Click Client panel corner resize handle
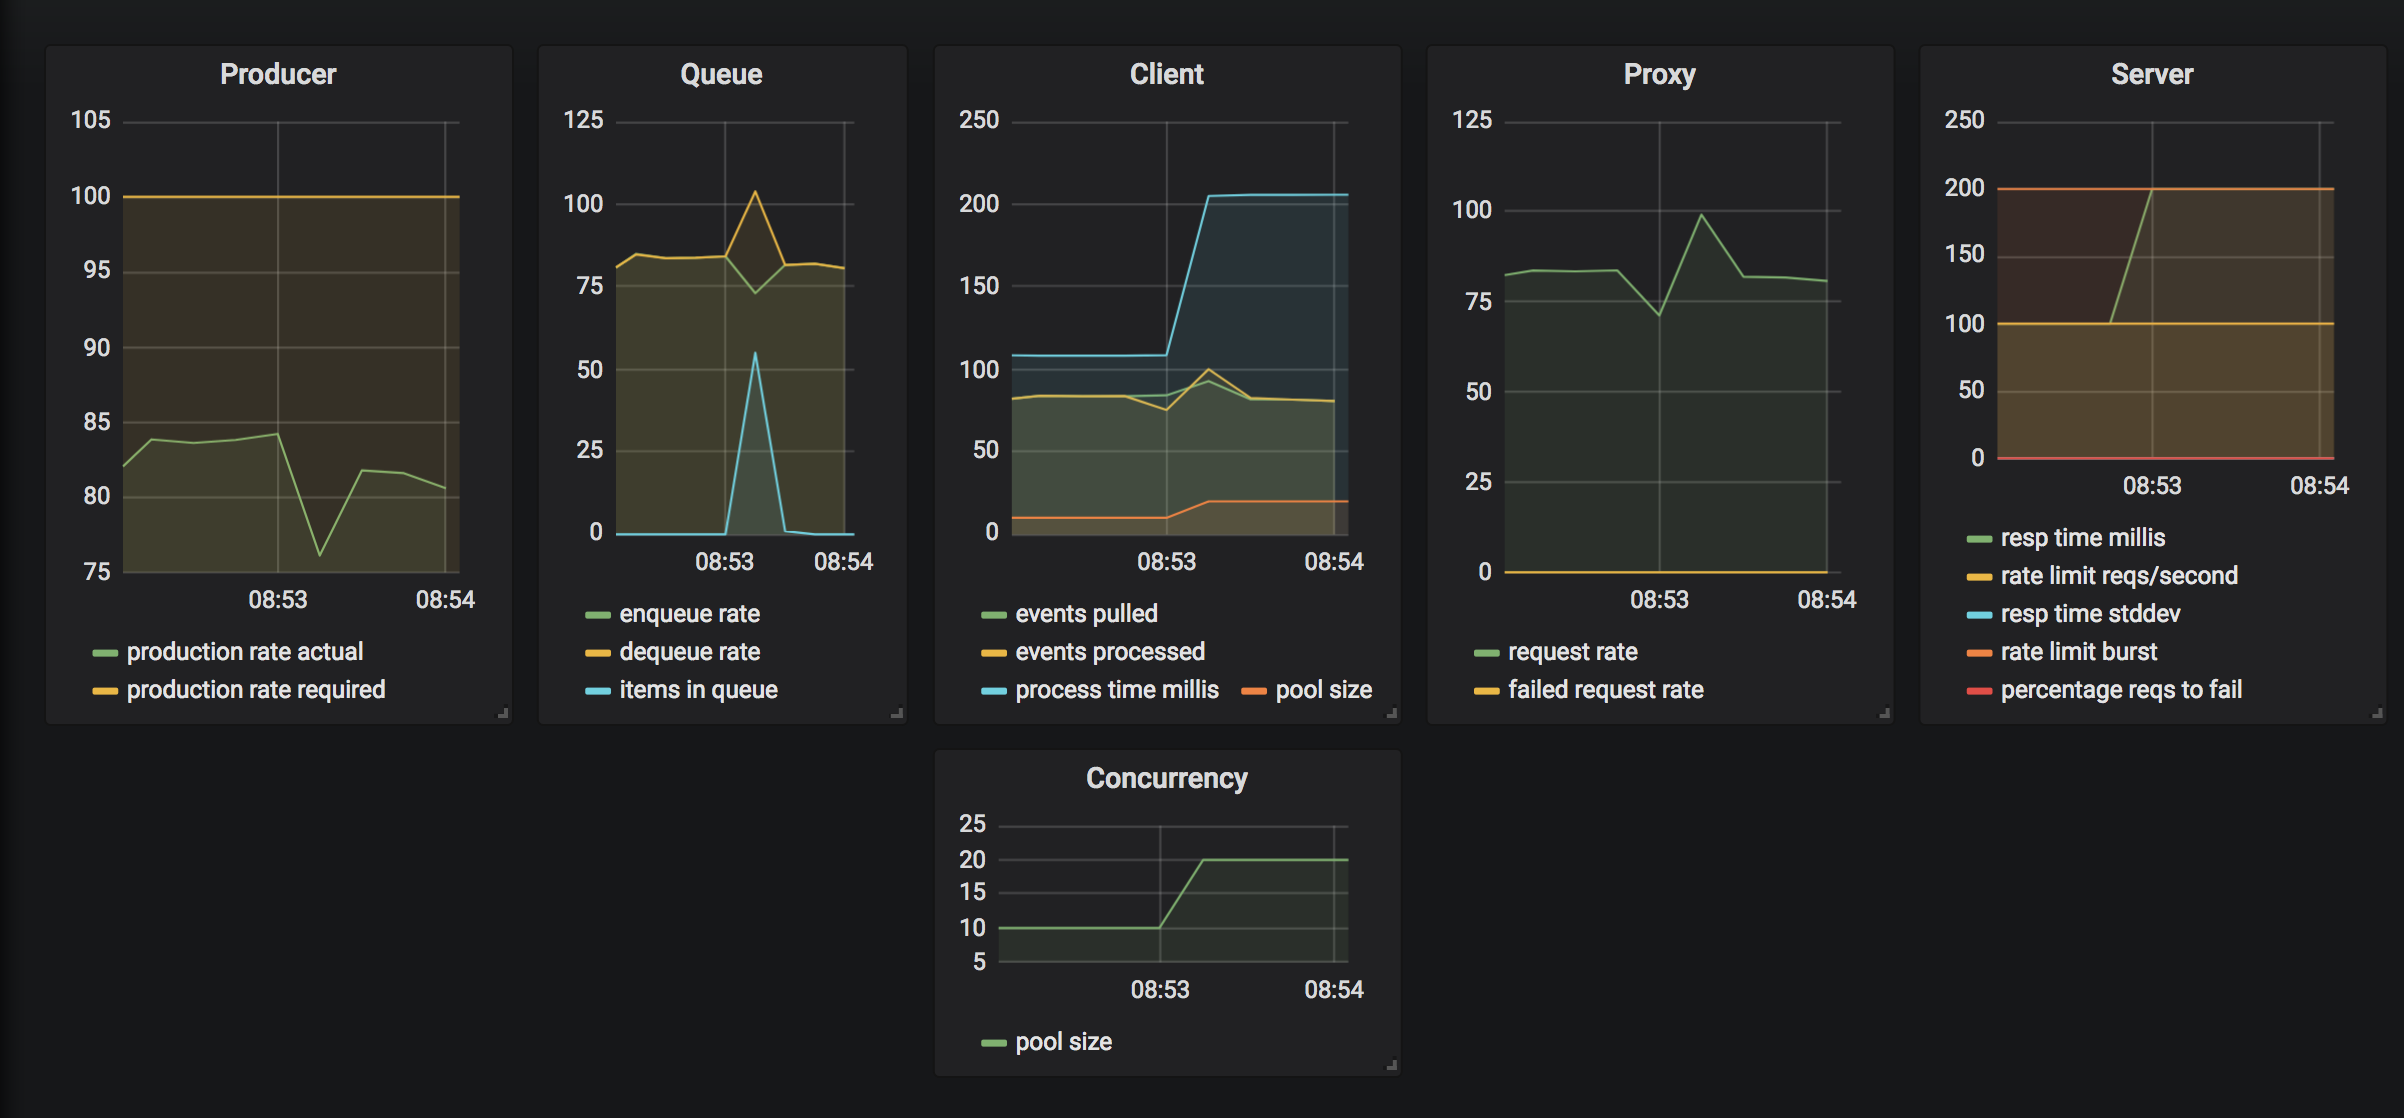Image resolution: width=2404 pixels, height=1118 pixels. (1391, 713)
